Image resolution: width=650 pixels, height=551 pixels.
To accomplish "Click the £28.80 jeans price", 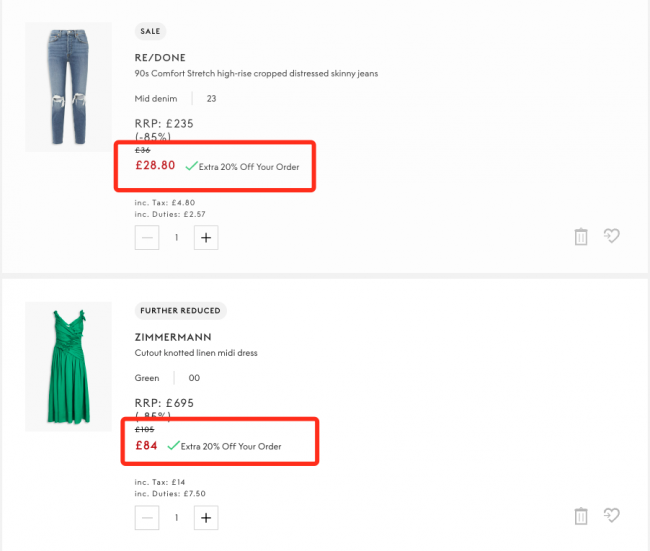I will pos(155,165).
